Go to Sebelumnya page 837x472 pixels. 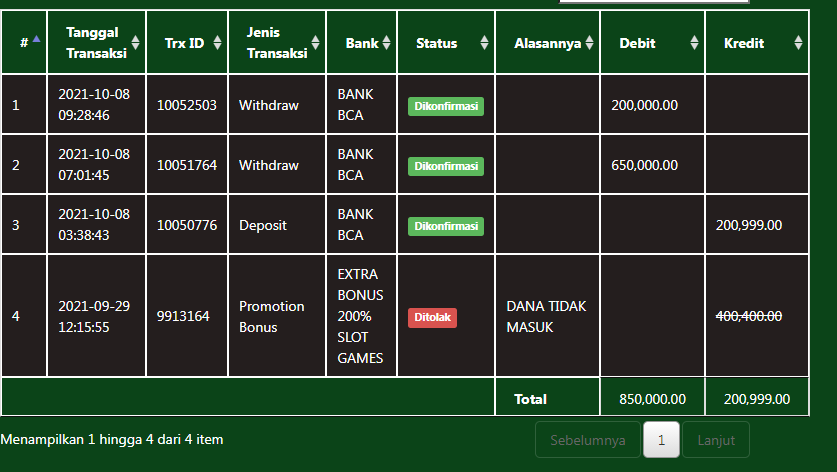[x=588, y=440]
